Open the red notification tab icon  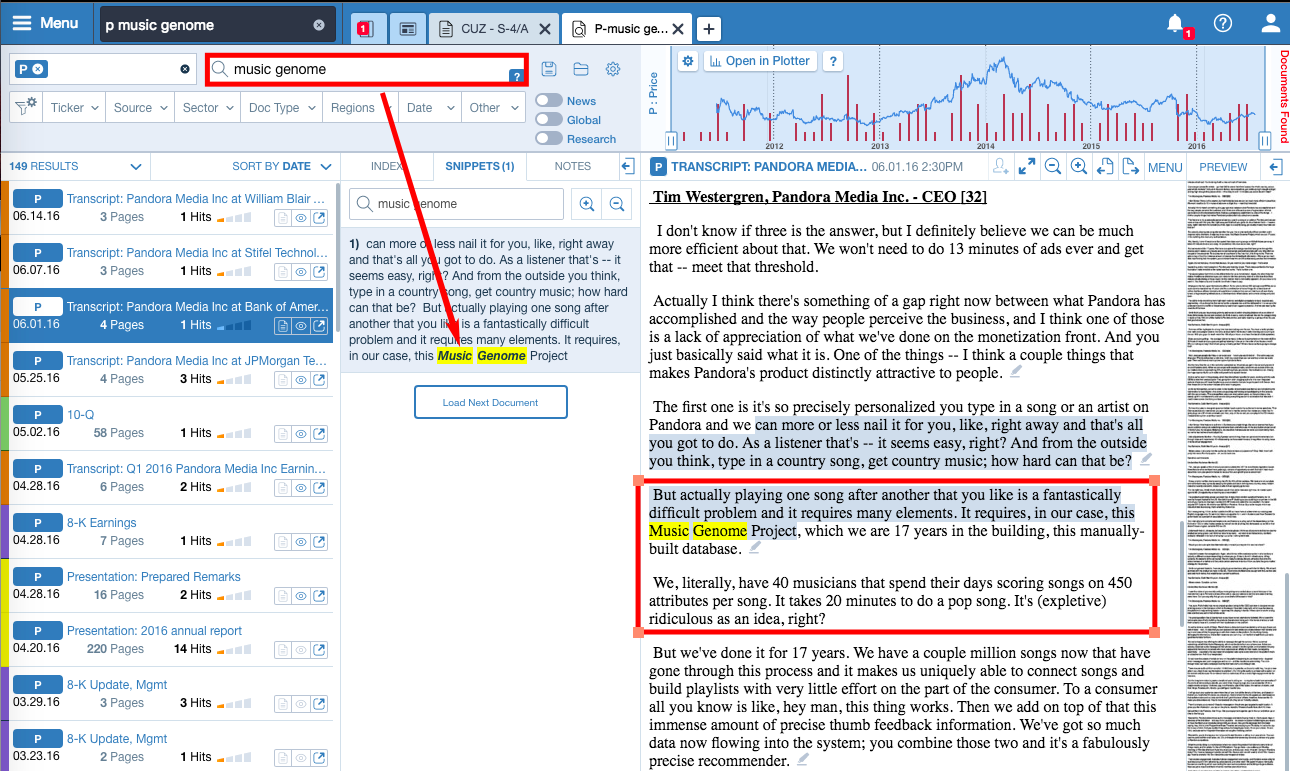pyautogui.click(x=365, y=29)
